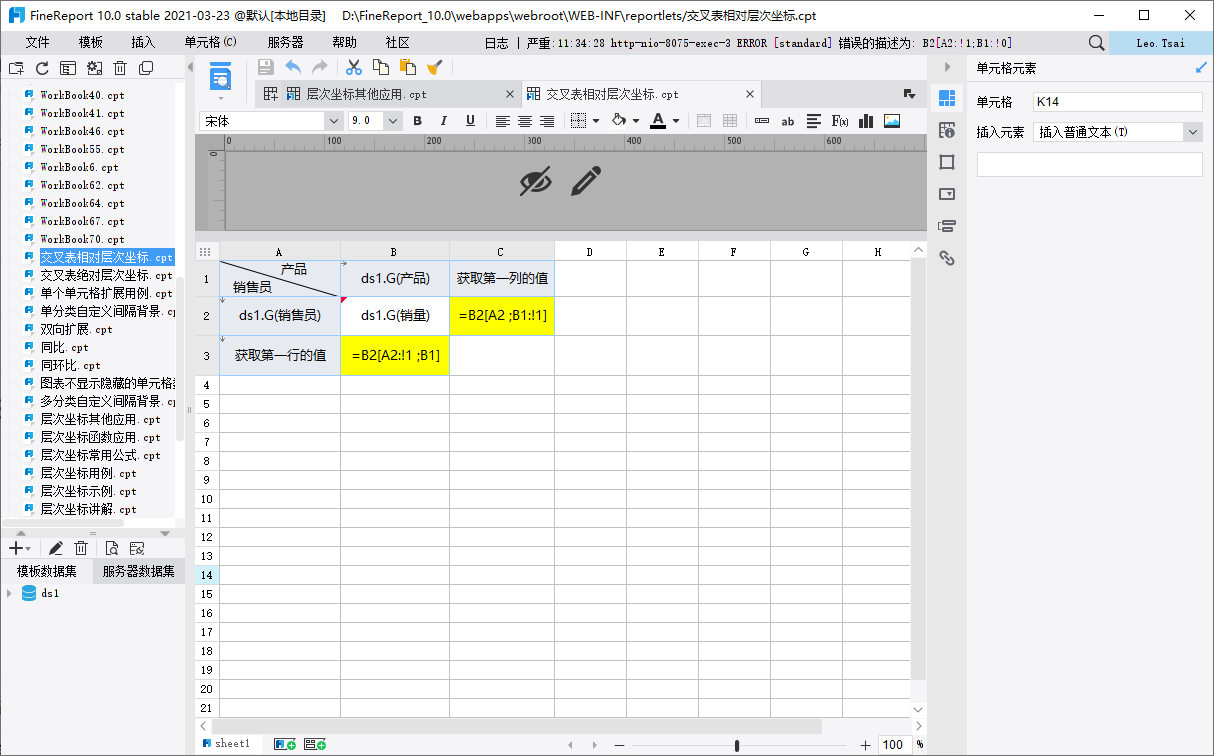Open 双向扩展.cpt in the file list
1214x756 pixels.
tap(77, 329)
